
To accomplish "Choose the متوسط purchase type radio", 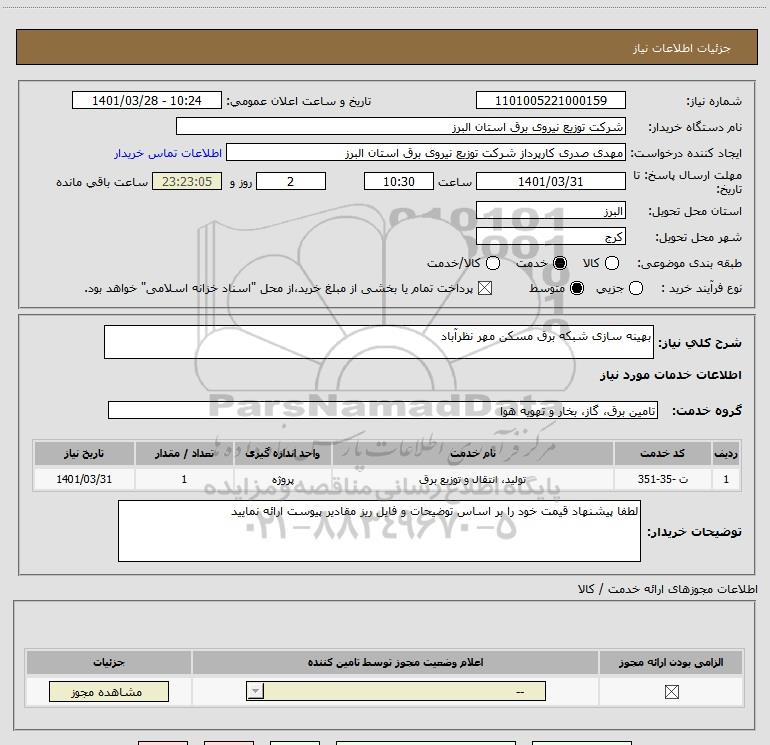I will tap(577, 288).
